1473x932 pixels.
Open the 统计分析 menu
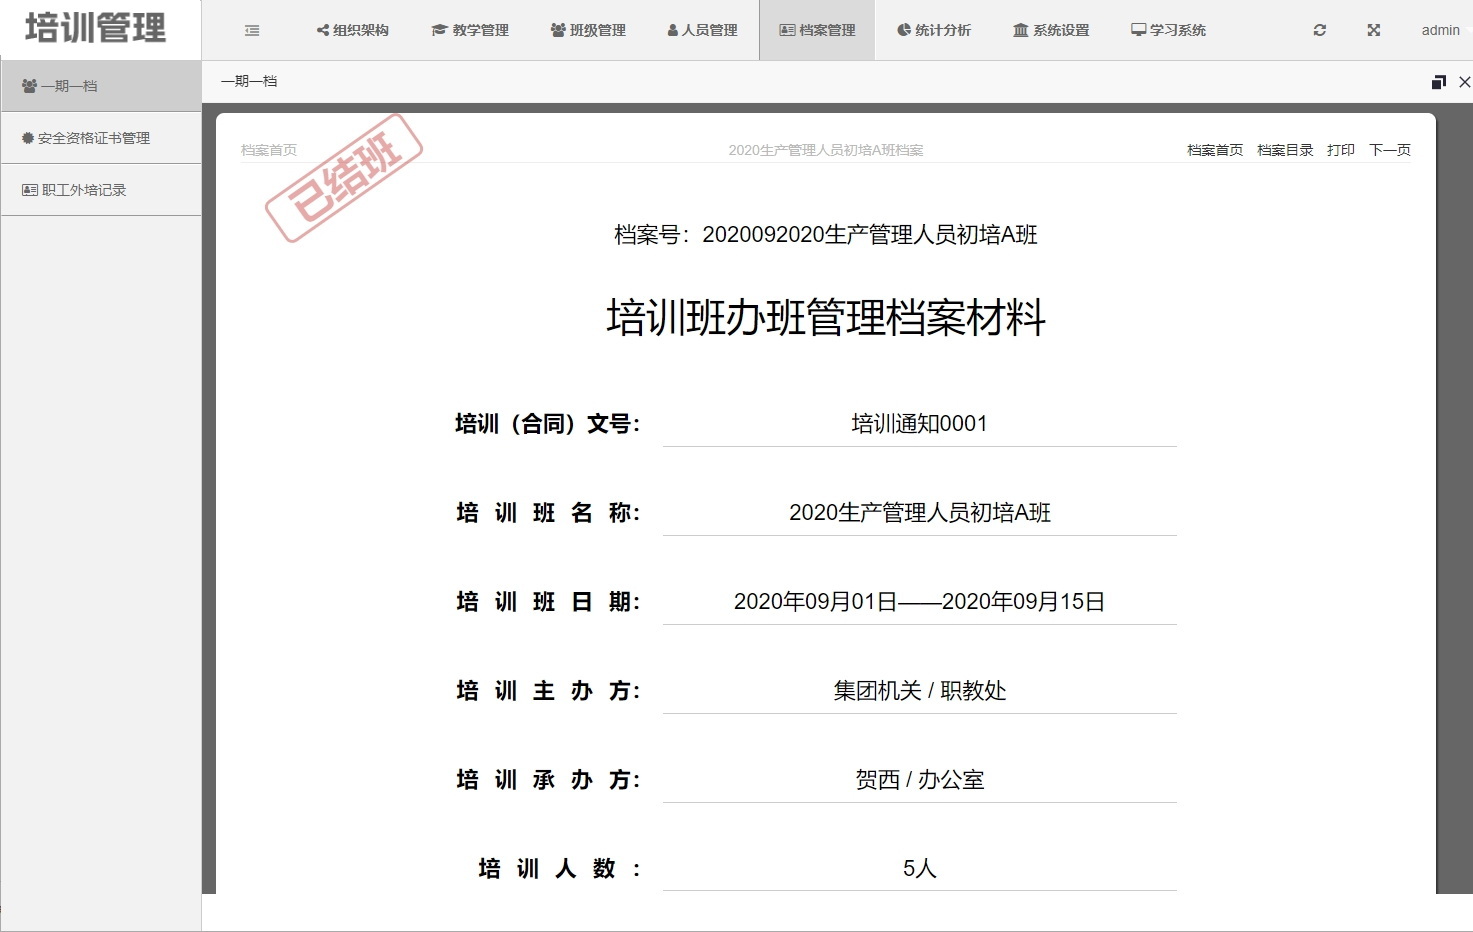pyautogui.click(x=934, y=31)
